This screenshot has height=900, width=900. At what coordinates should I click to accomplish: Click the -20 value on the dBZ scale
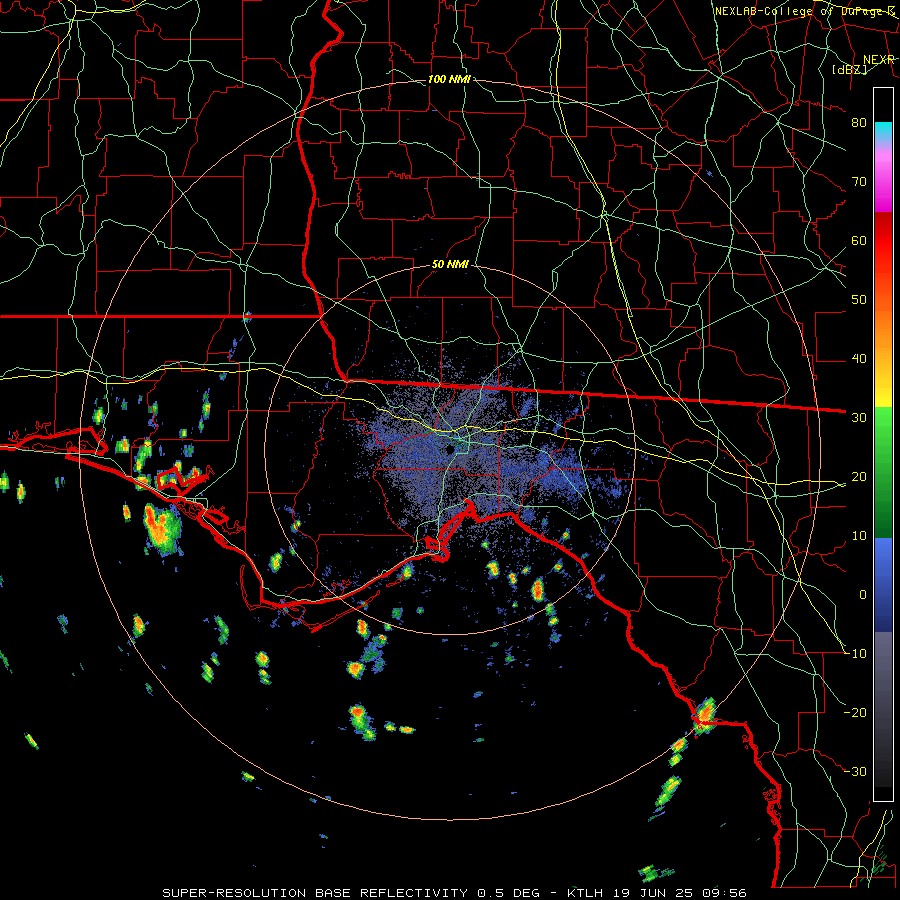point(856,713)
